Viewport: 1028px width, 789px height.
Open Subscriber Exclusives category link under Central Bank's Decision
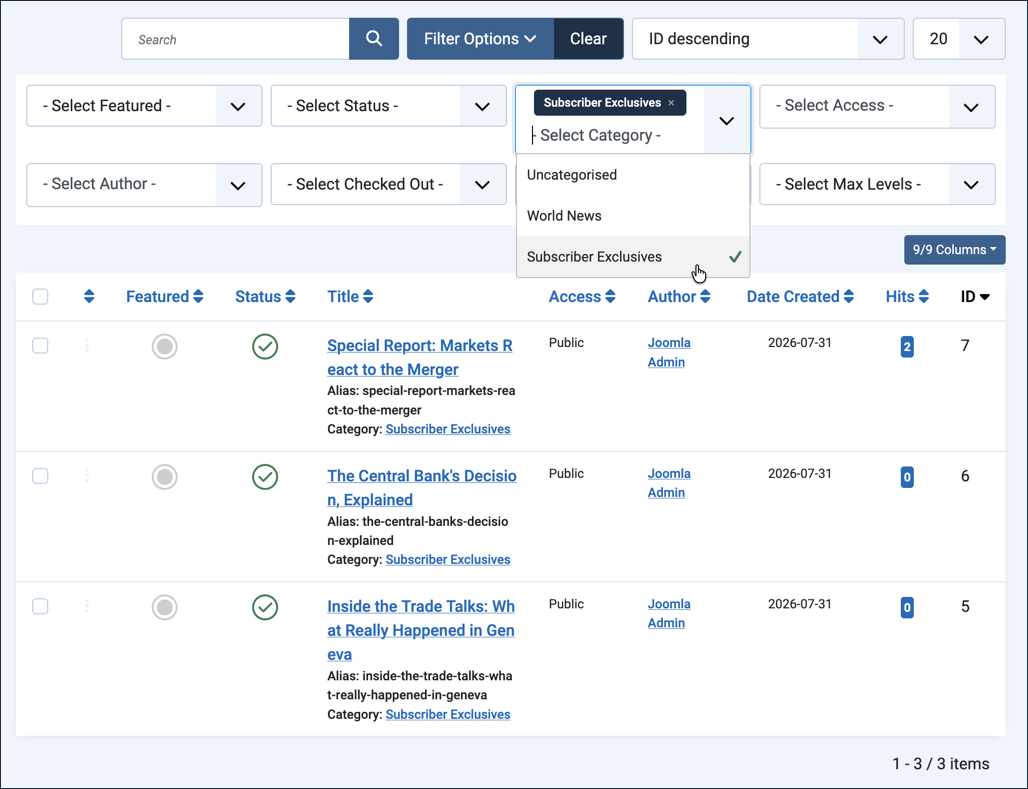[448, 559]
